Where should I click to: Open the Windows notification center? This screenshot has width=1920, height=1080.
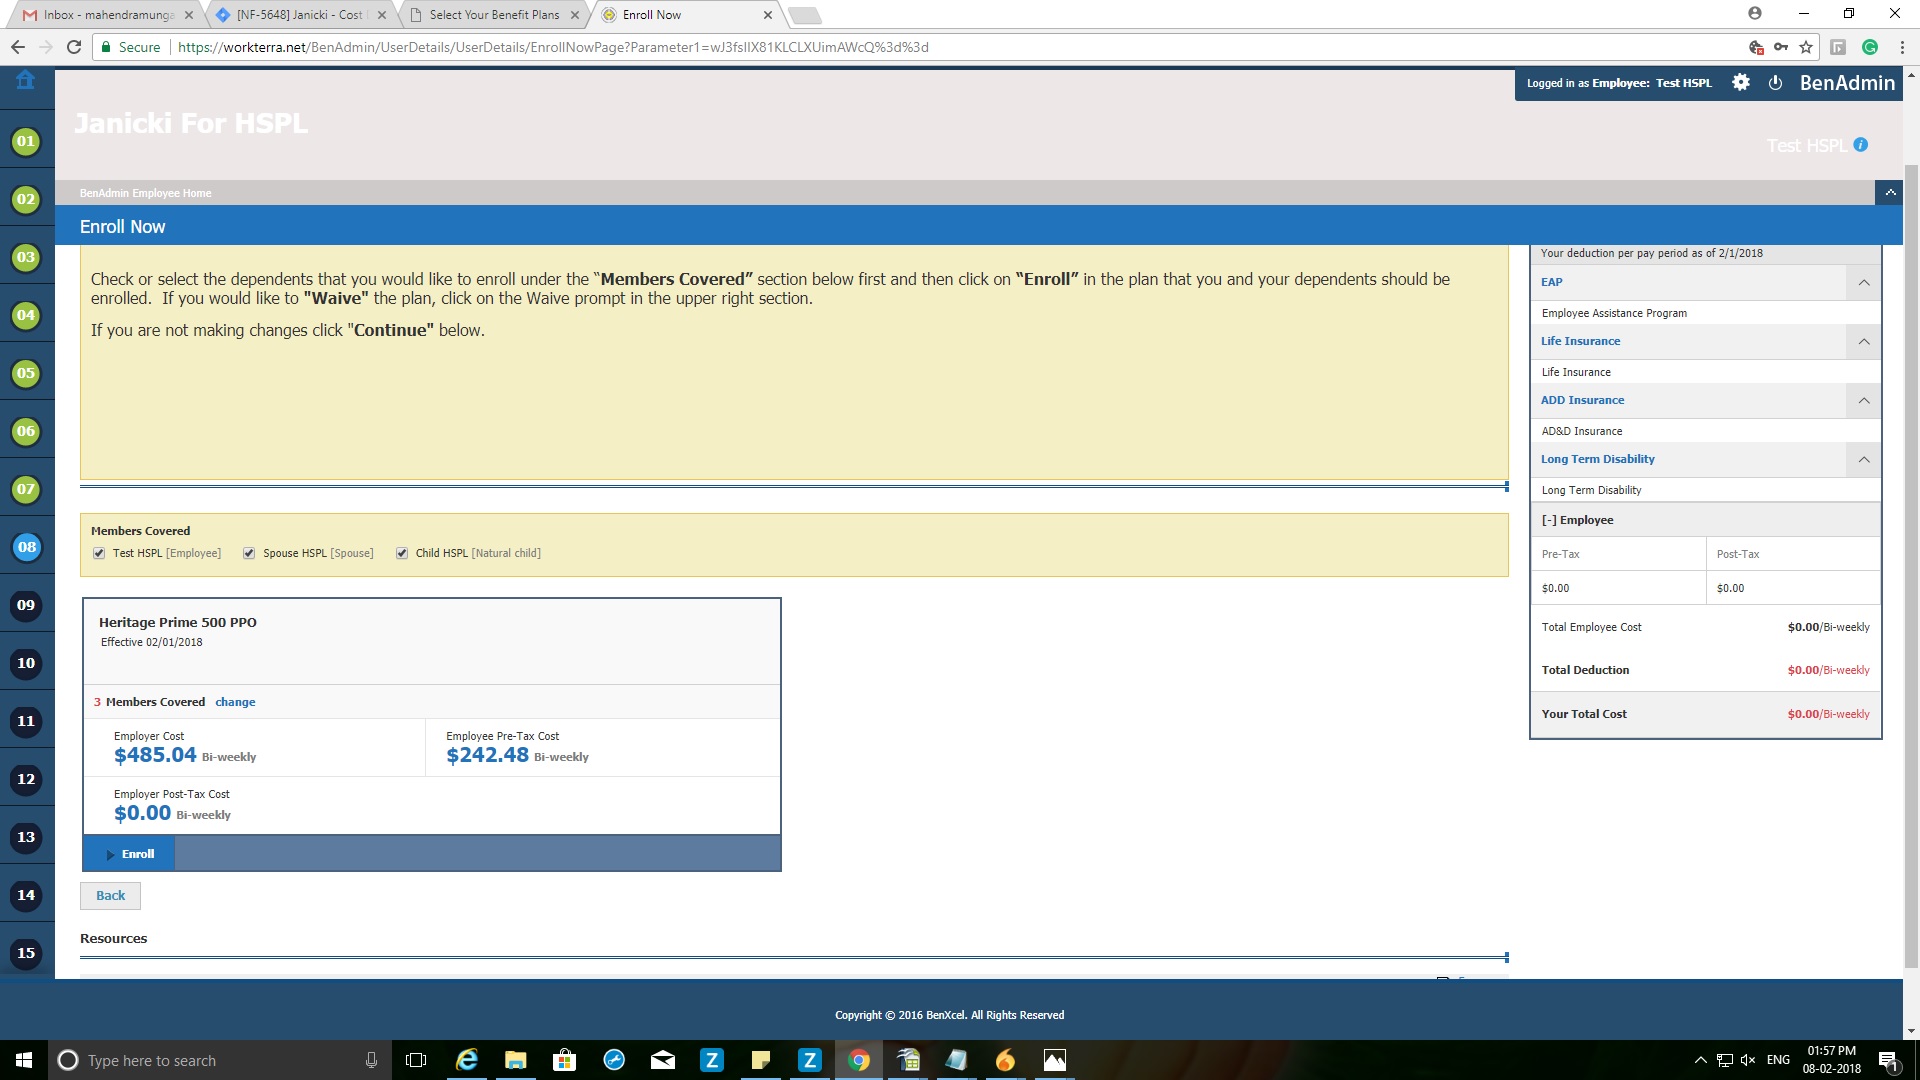[x=1888, y=1060]
